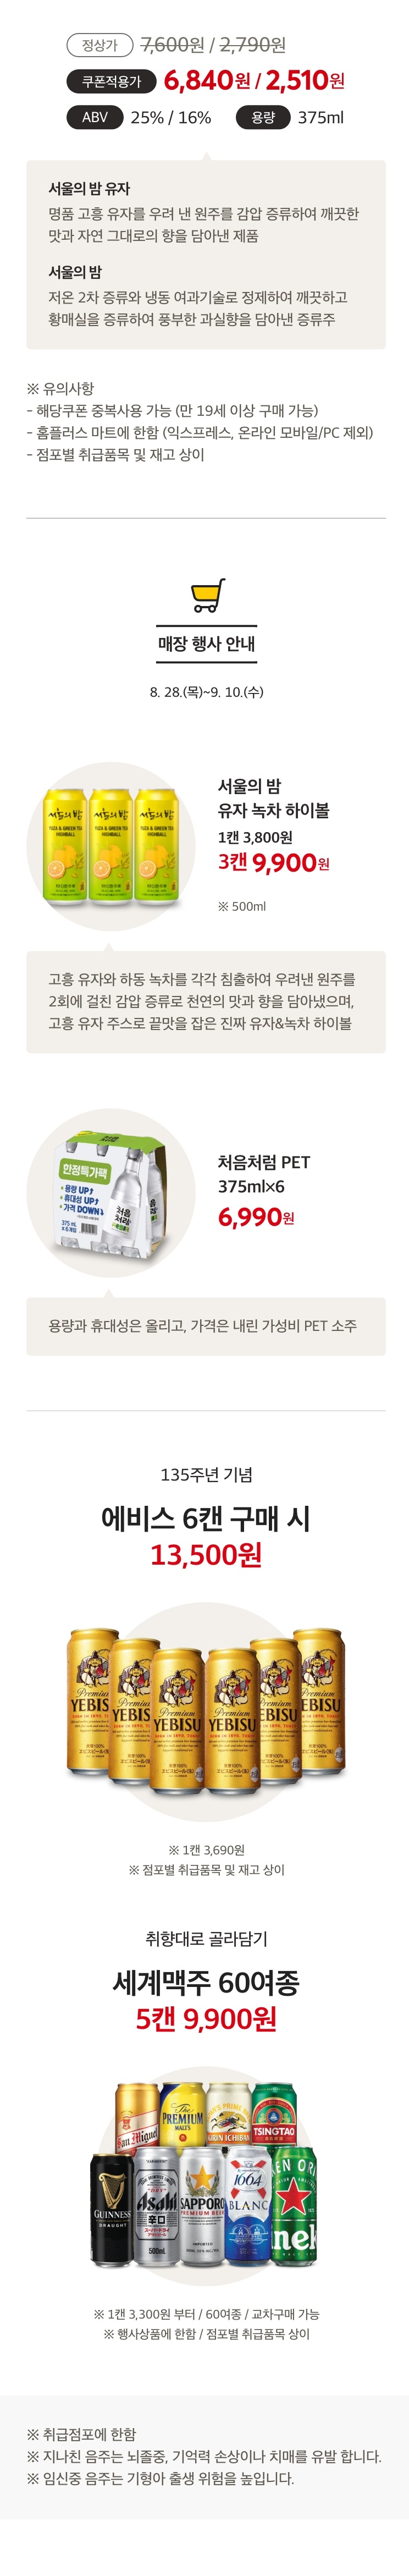Click the 용량 dark badge
Viewport: 409px width, 2576px height.
click(x=263, y=117)
